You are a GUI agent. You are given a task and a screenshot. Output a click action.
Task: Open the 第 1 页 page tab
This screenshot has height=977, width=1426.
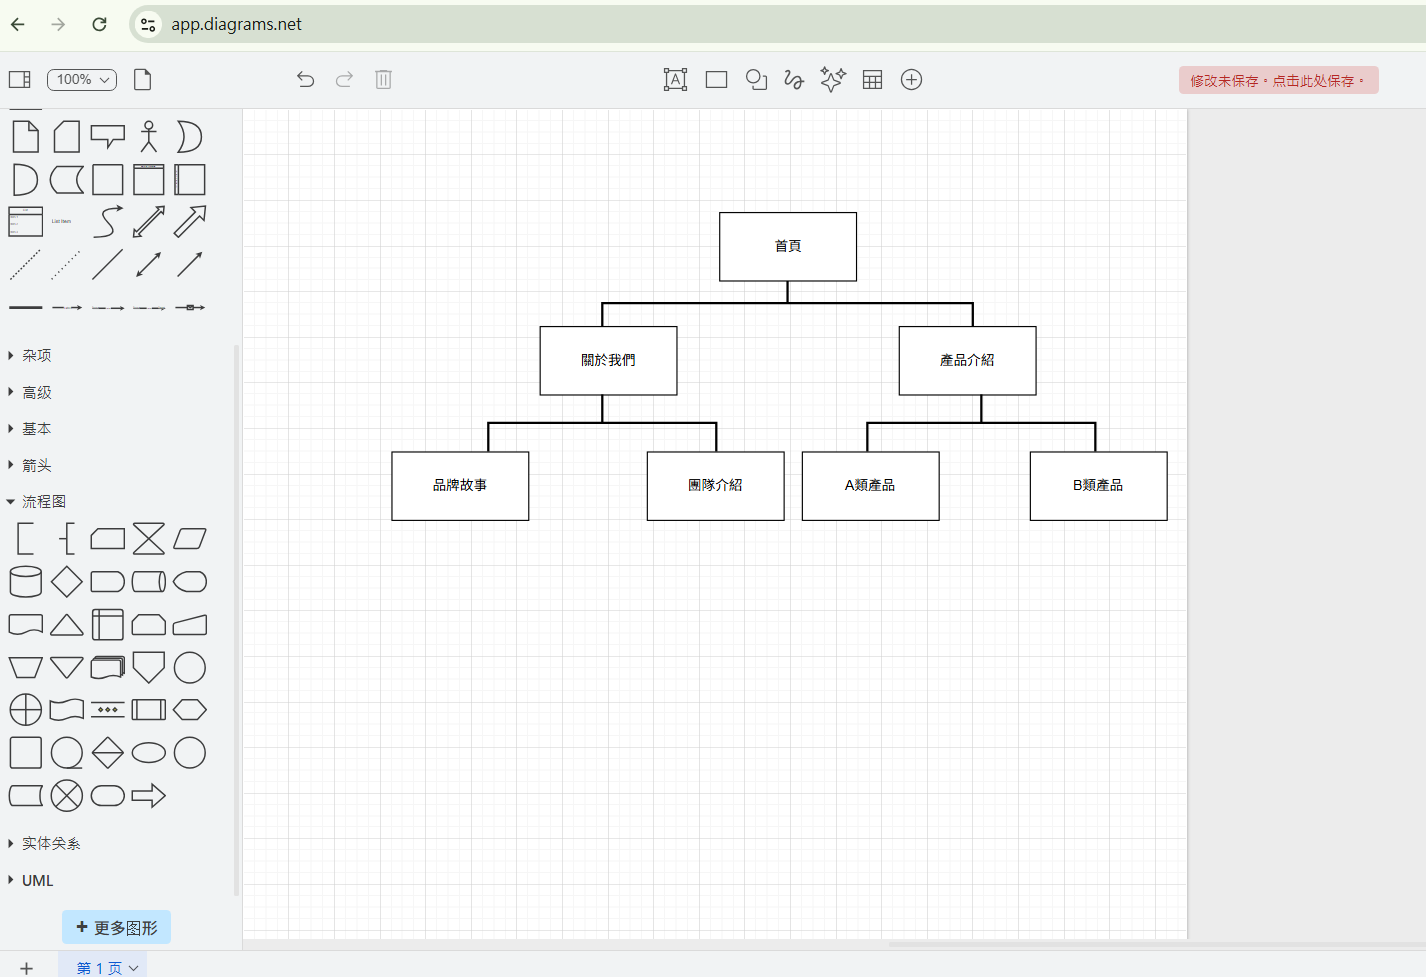(x=100, y=967)
